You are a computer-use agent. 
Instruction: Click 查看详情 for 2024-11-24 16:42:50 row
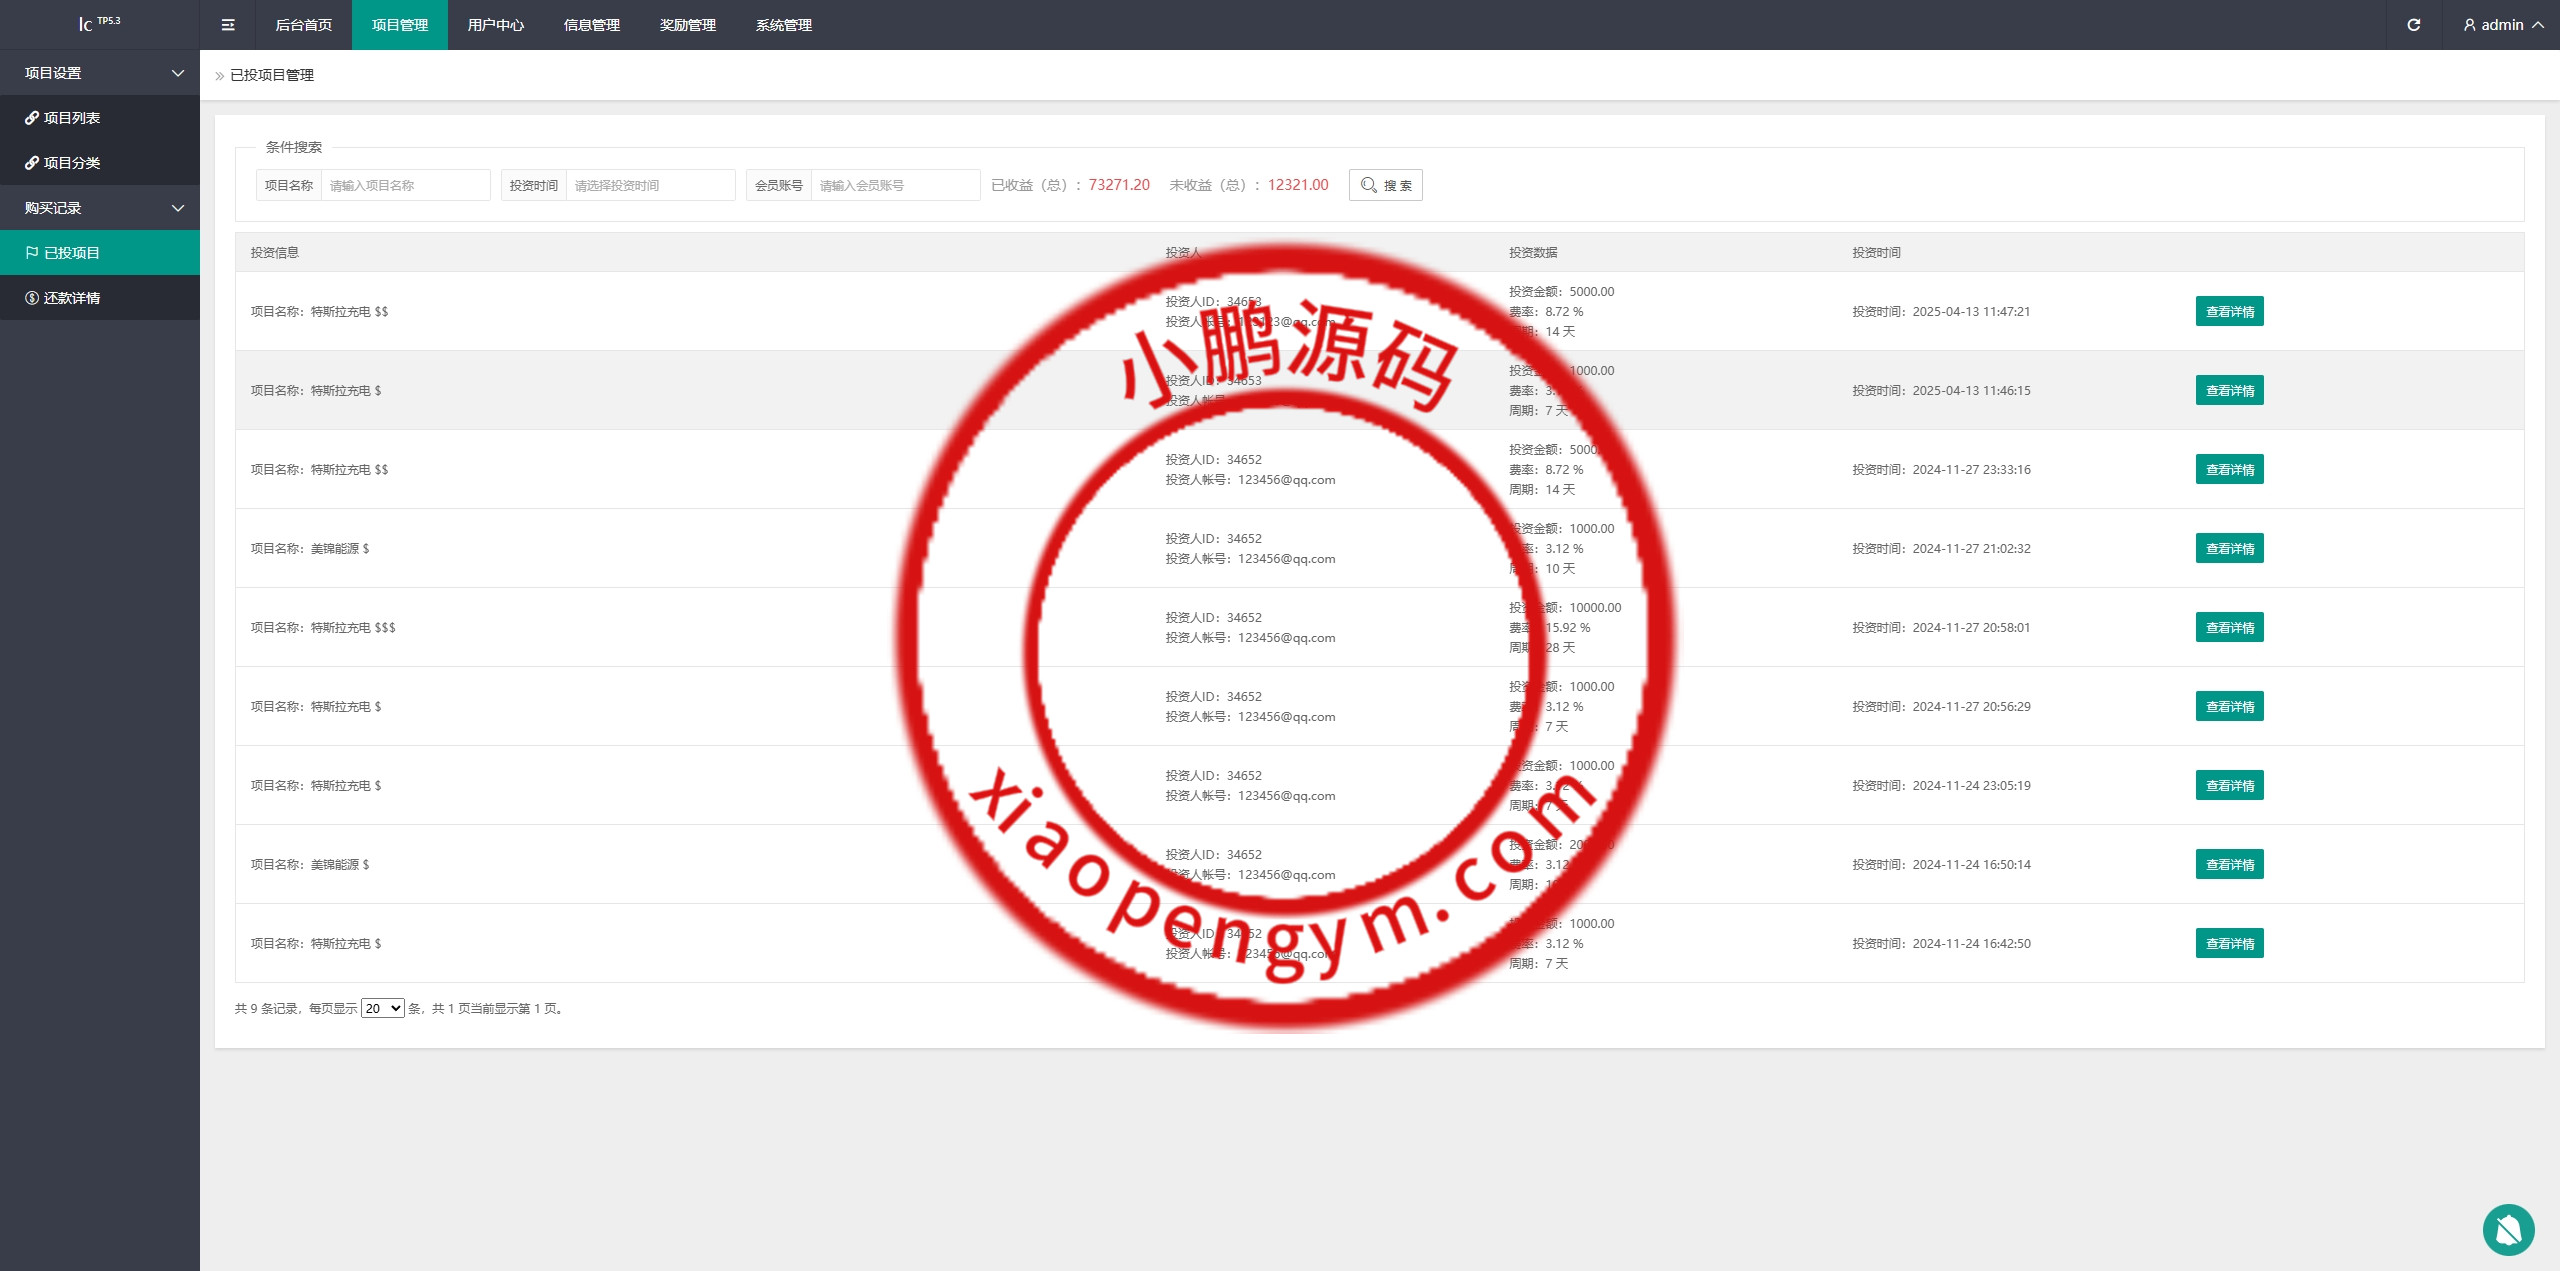click(x=2229, y=943)
